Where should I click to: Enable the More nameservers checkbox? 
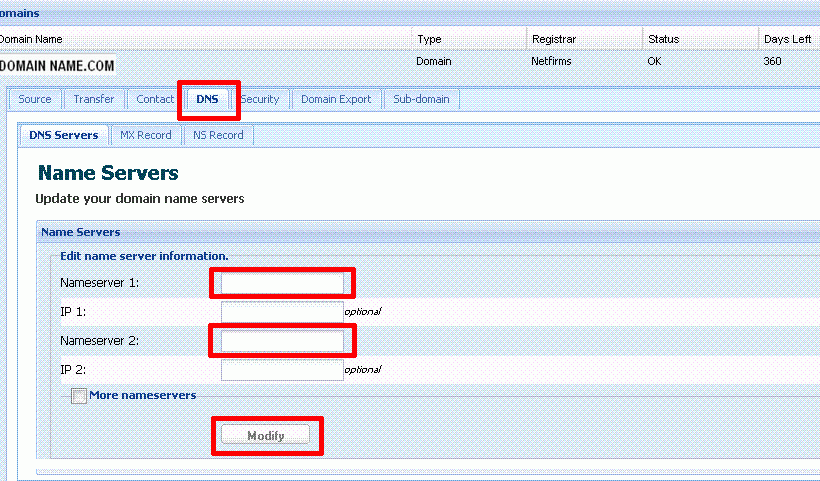tap(79, 396)
